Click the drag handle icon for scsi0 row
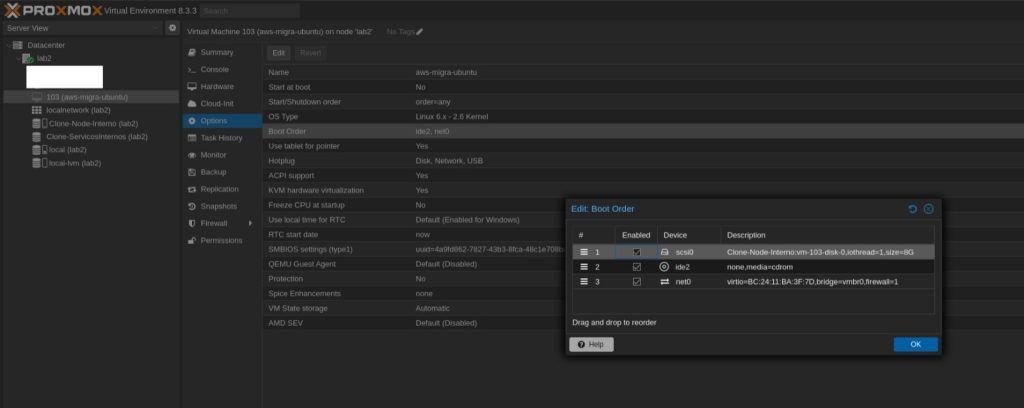 pyautogui.click(x=584, y=252)
